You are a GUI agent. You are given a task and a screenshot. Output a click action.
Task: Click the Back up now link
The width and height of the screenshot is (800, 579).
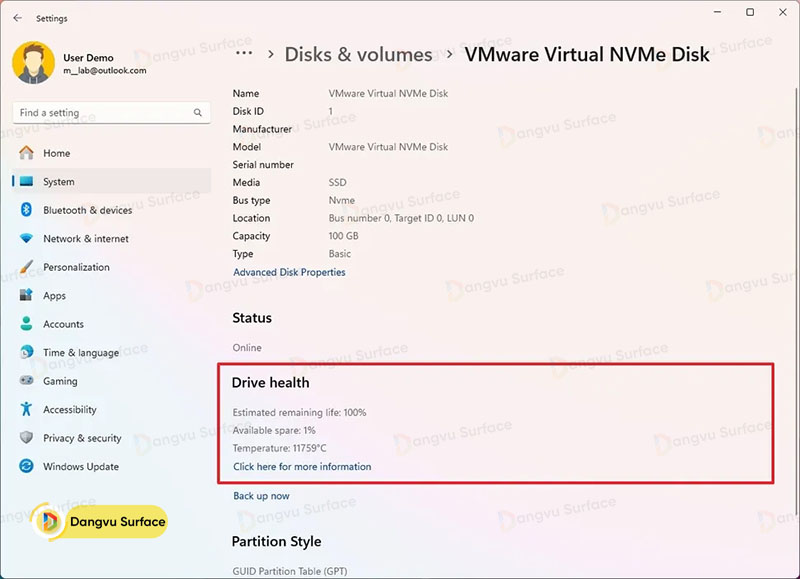tap(261, 496)
